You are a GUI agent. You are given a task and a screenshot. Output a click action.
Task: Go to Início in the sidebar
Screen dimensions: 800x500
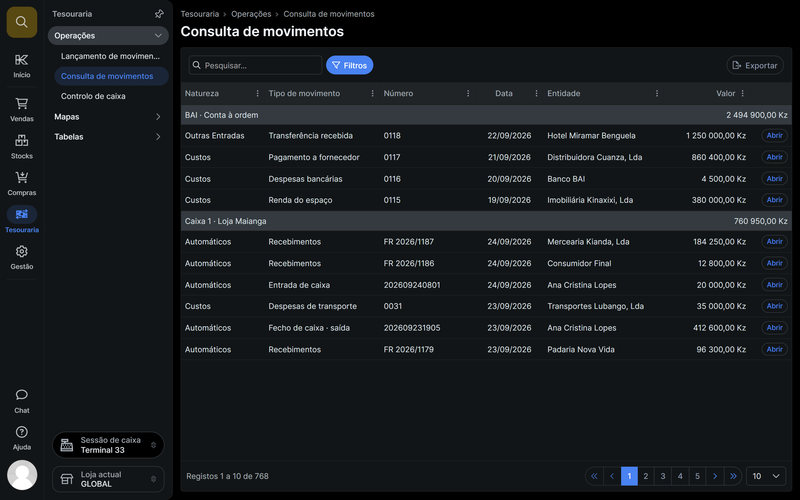click(x=21, y=66)
